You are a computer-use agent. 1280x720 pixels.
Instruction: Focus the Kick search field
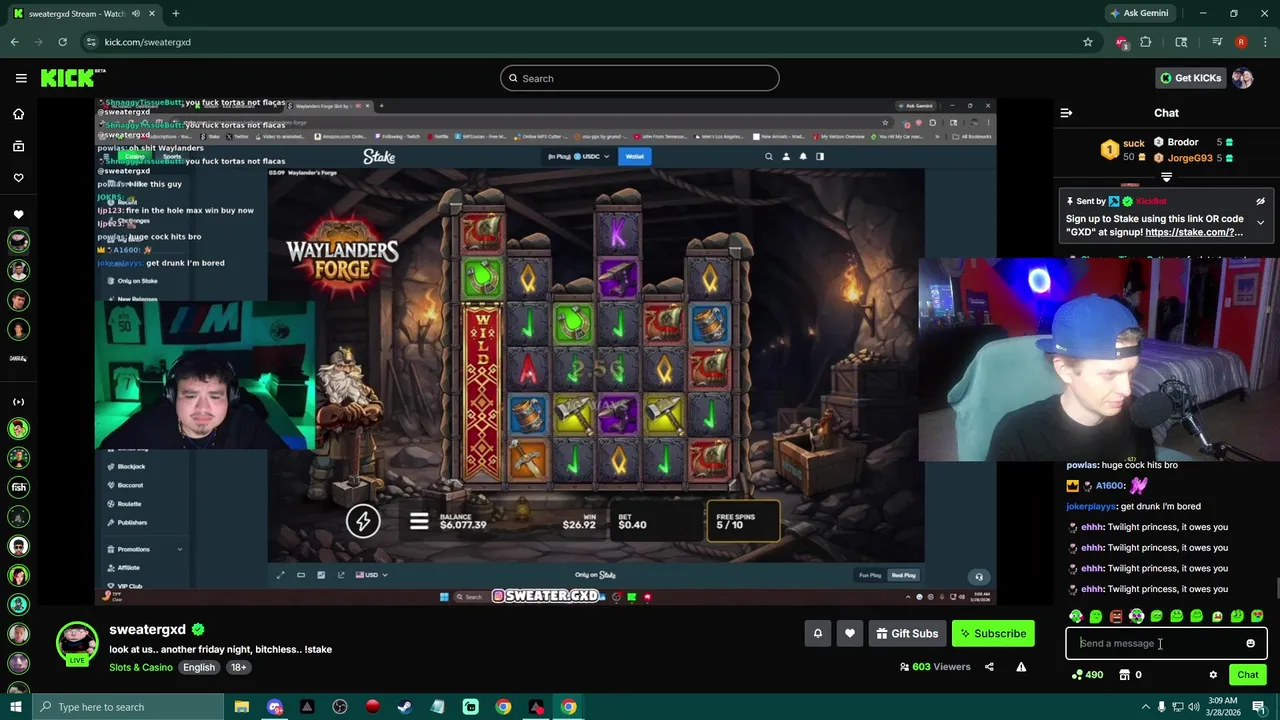[640, 78]
